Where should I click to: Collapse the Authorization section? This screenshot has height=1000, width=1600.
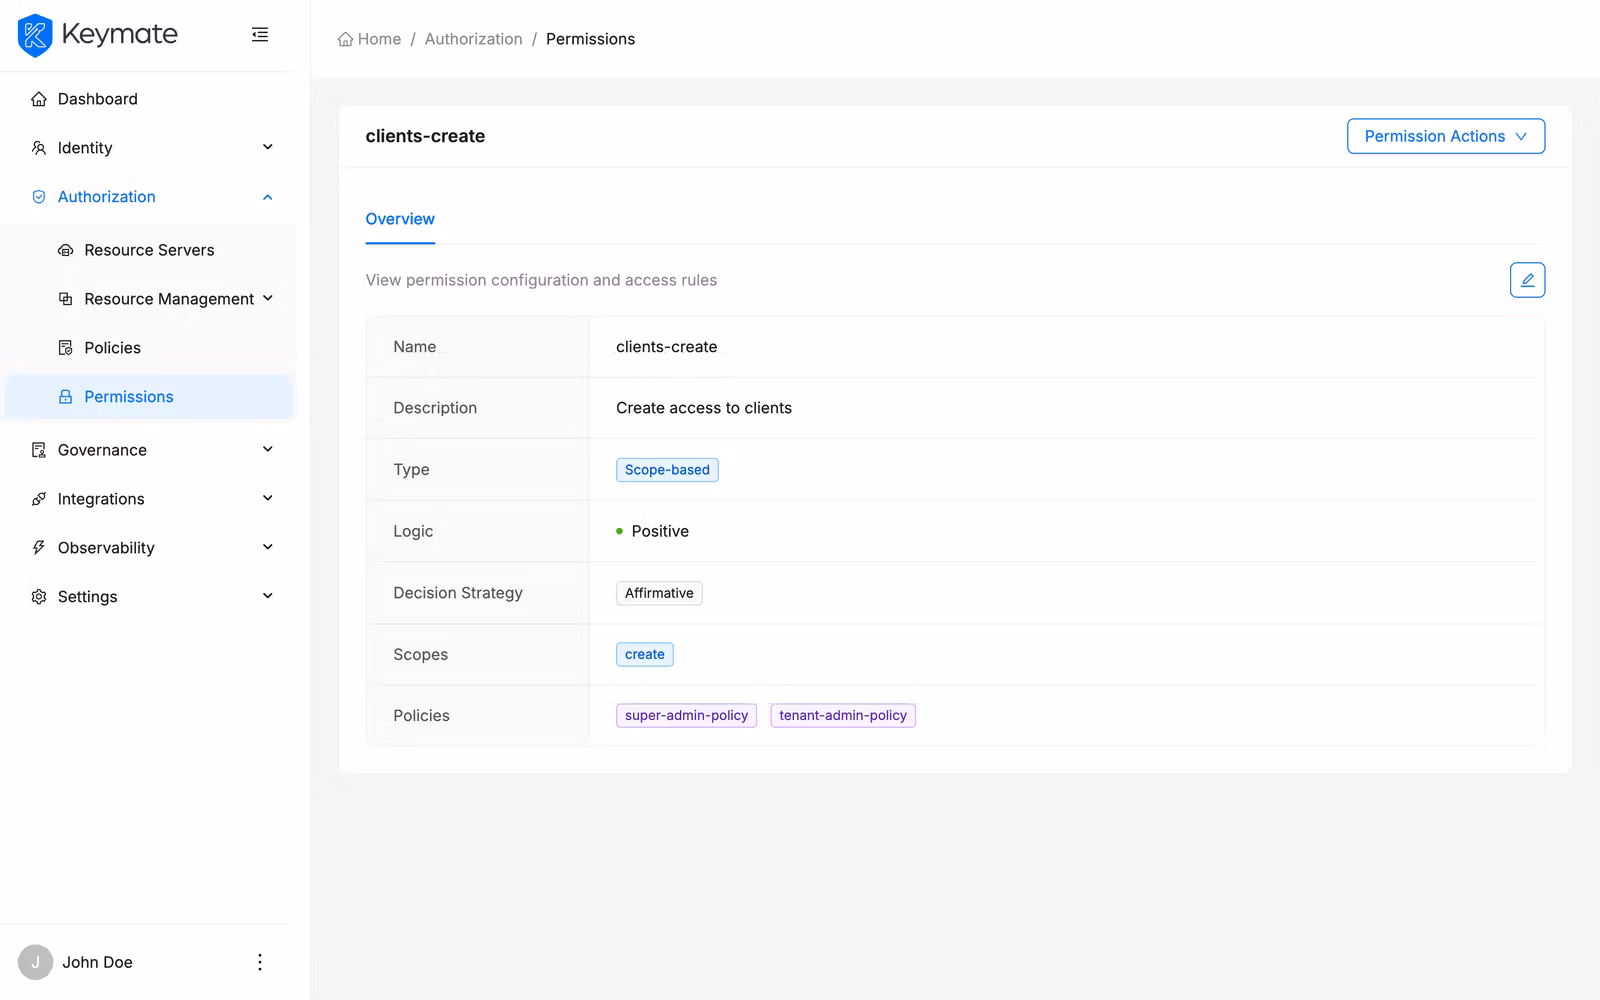pos(267,196)
